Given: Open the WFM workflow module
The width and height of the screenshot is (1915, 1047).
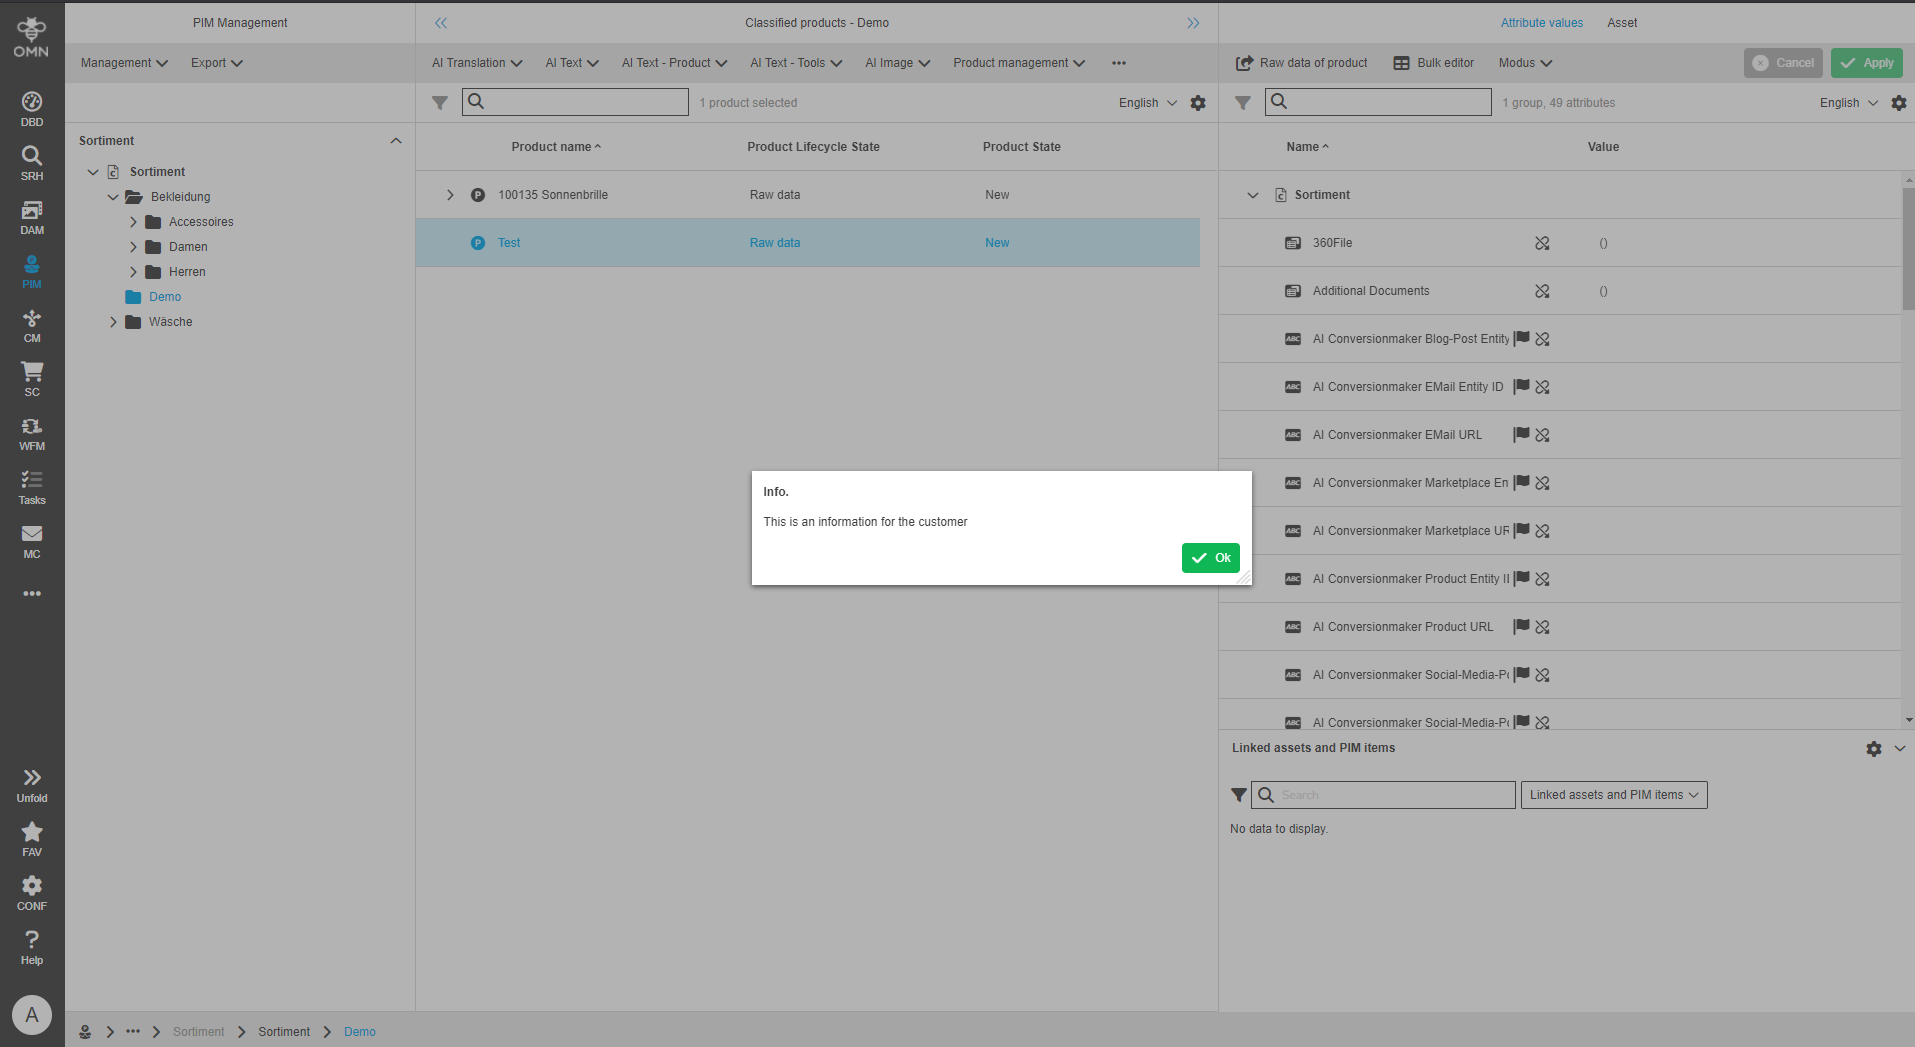Looking at the screenshot, I should click(x=32, y=432).
